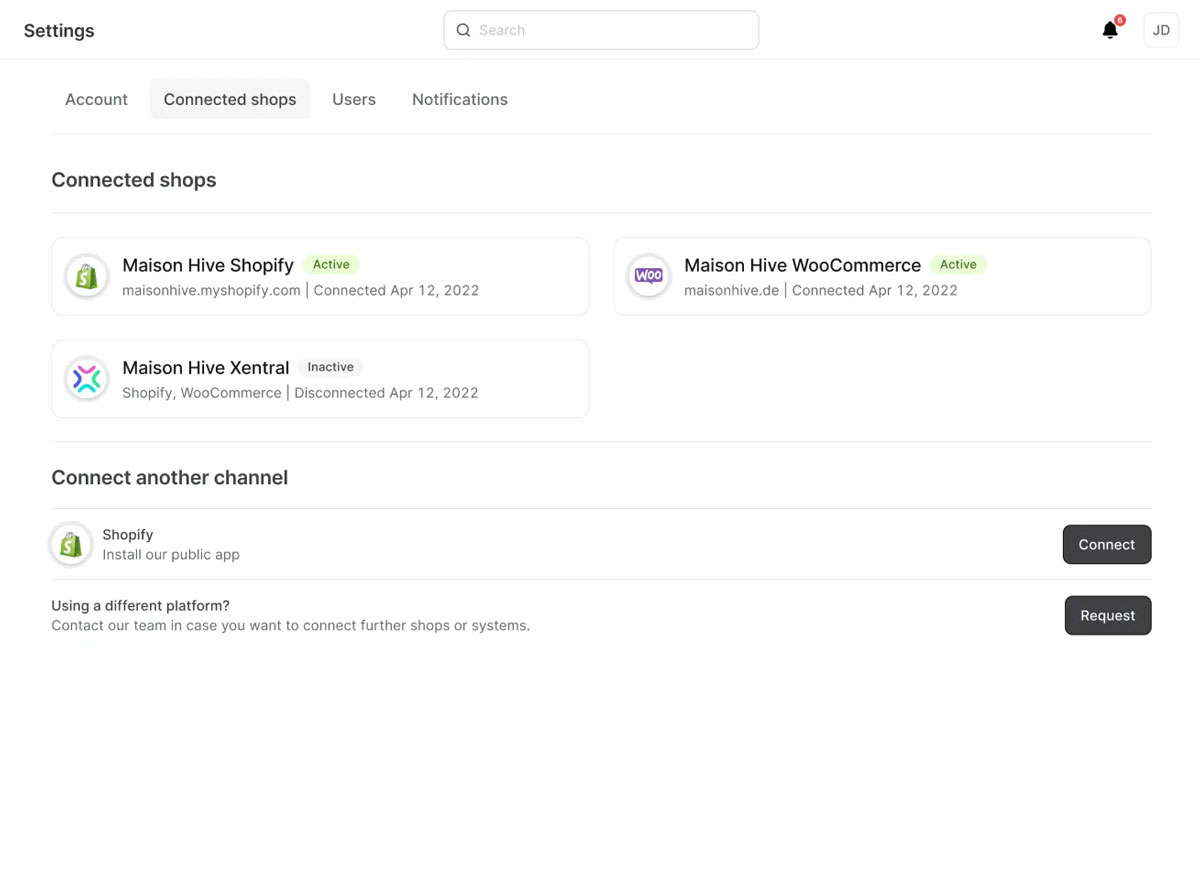Viewport: 1200px width, 887px height.
Task: Click the WooCommerce logo icon
Action: click(x=649, y=277)
